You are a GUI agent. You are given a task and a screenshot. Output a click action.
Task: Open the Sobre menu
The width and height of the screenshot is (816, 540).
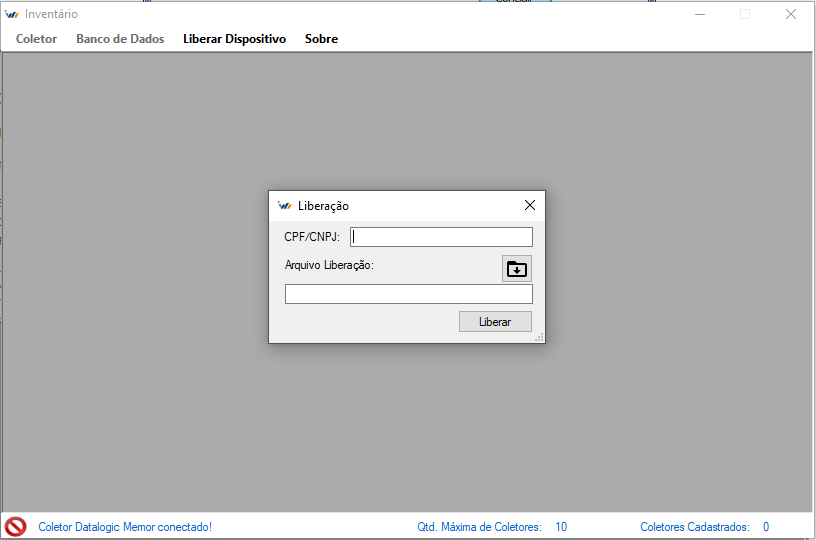pyautogui.click(x=321, y=39)
